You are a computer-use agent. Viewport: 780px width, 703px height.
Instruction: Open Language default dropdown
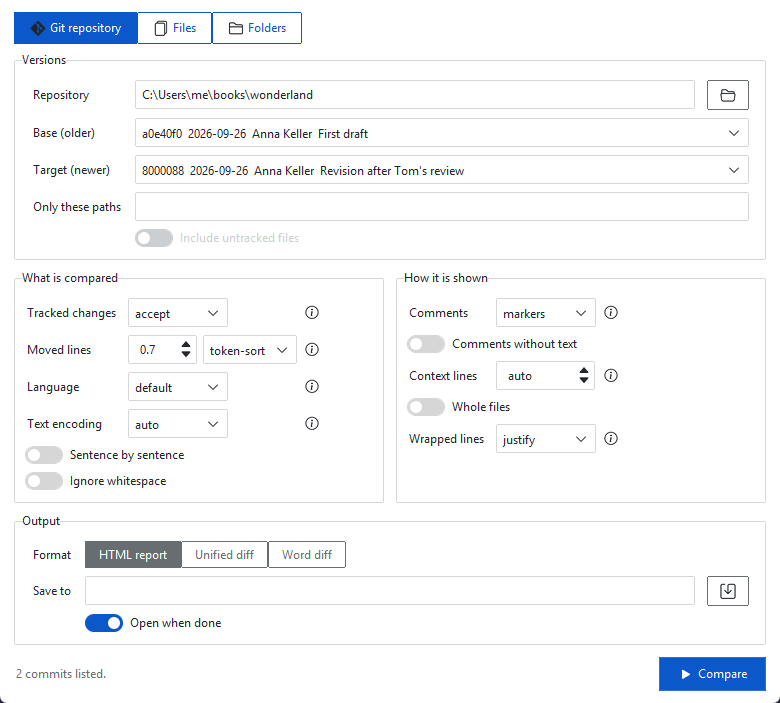coord(178,386)
